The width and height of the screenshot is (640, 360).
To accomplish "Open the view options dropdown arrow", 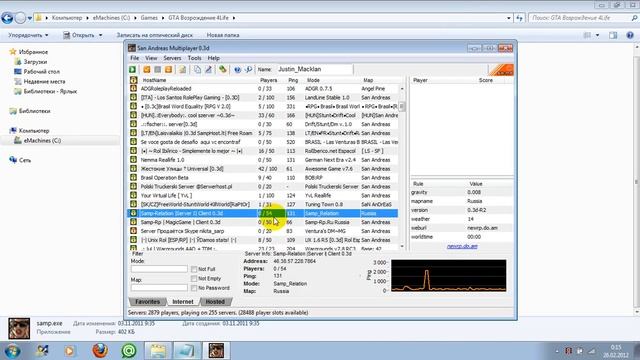I will [598, 35].
